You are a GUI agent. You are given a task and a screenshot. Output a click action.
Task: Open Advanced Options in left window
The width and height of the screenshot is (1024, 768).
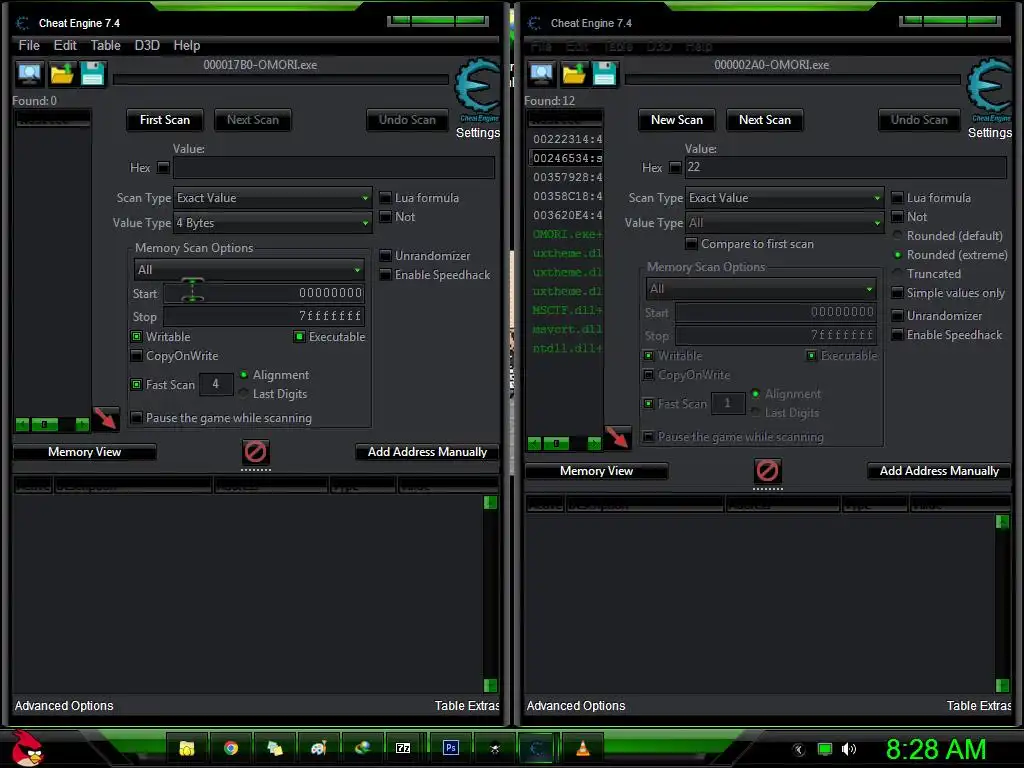click(64, 706)
